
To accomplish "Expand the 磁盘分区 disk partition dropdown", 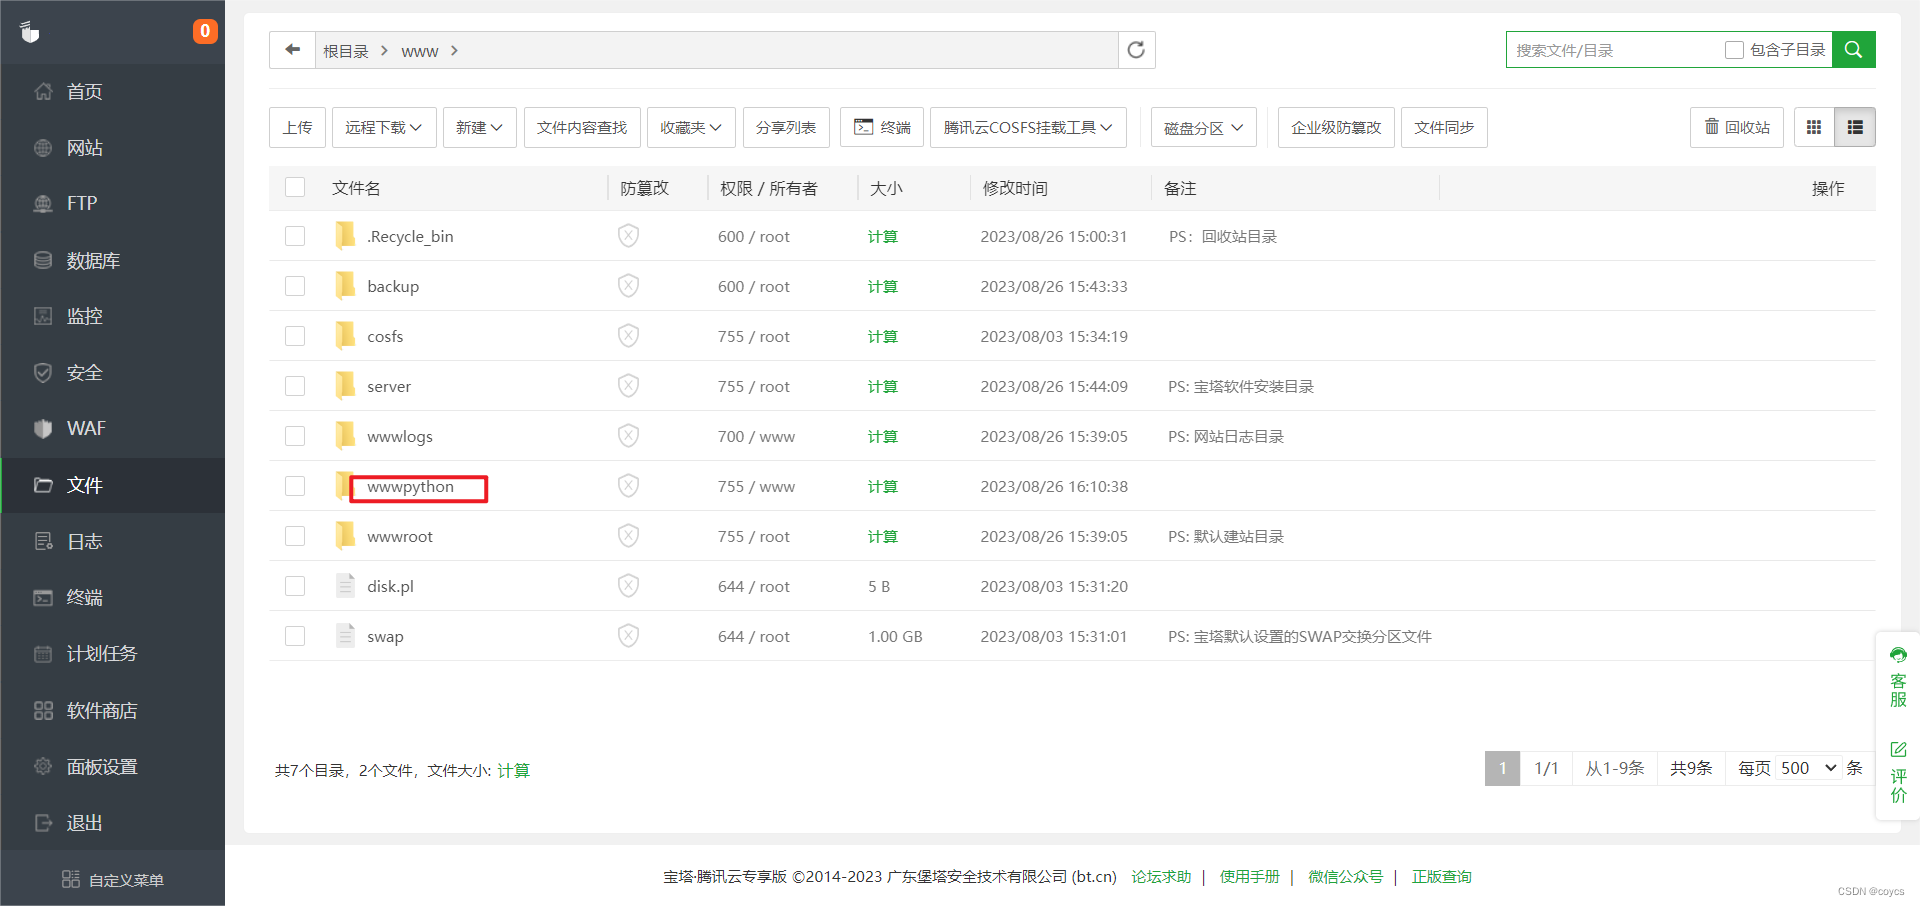I will 1203,127.
